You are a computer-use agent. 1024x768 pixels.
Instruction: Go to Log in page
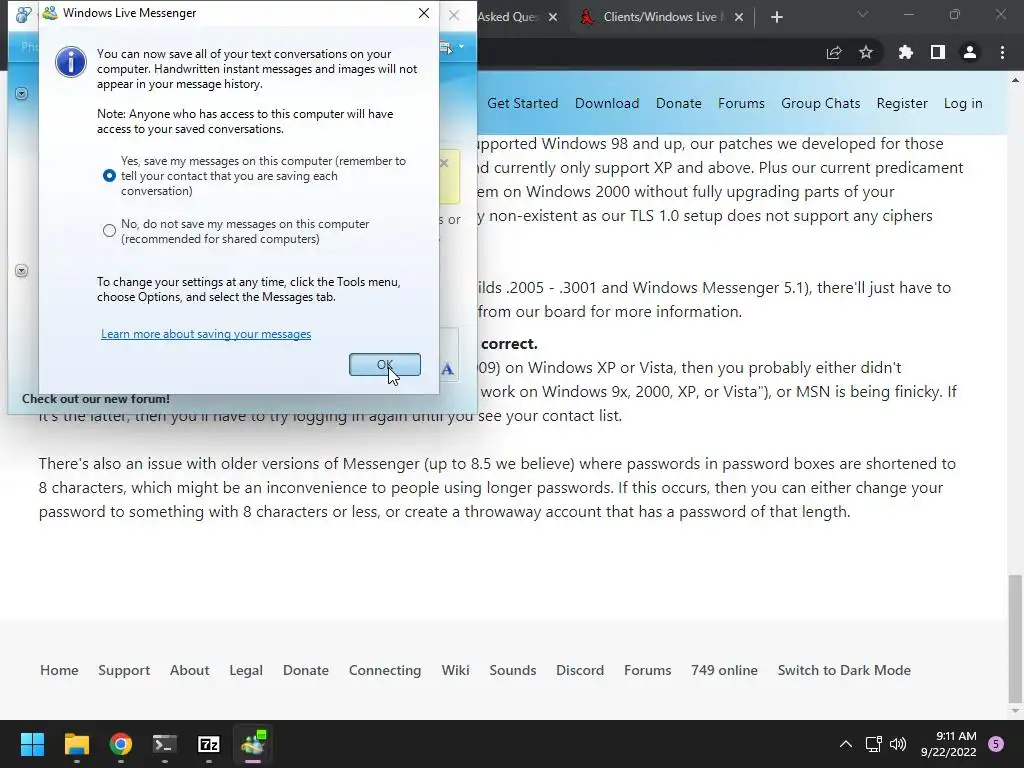963,103
